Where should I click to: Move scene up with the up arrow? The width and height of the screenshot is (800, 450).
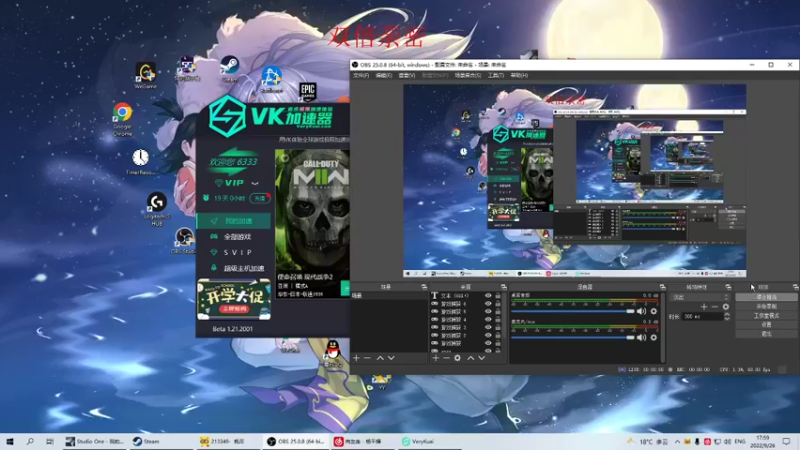point(380,358)
